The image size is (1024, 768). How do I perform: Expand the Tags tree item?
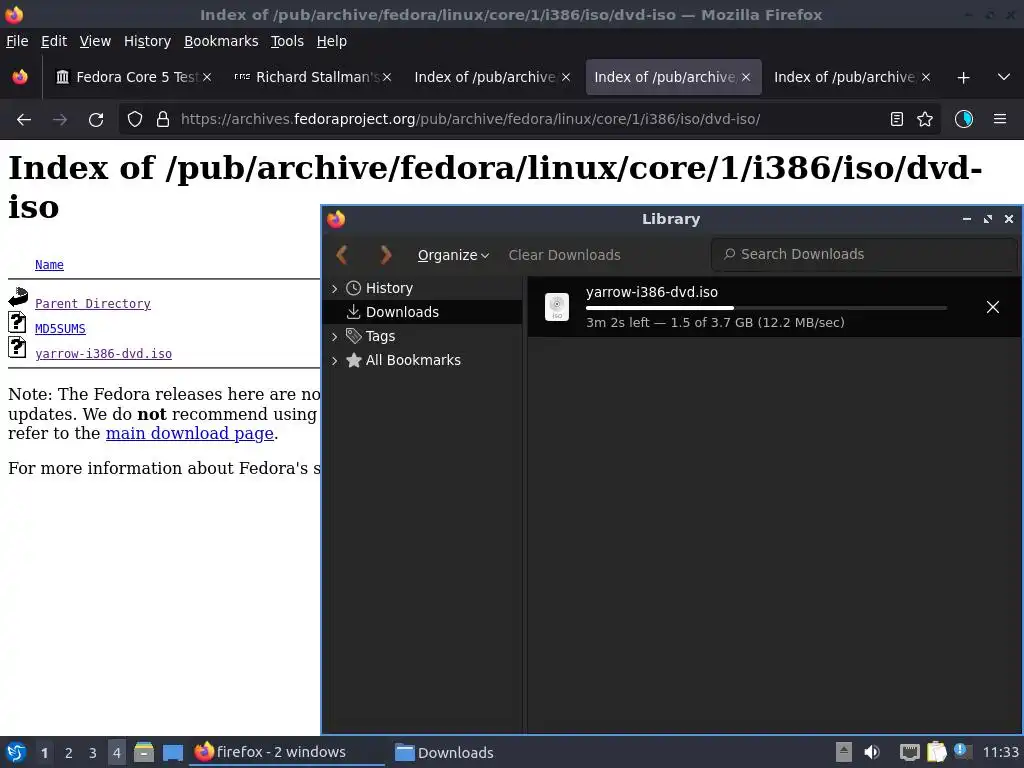(x=334, y=336)
